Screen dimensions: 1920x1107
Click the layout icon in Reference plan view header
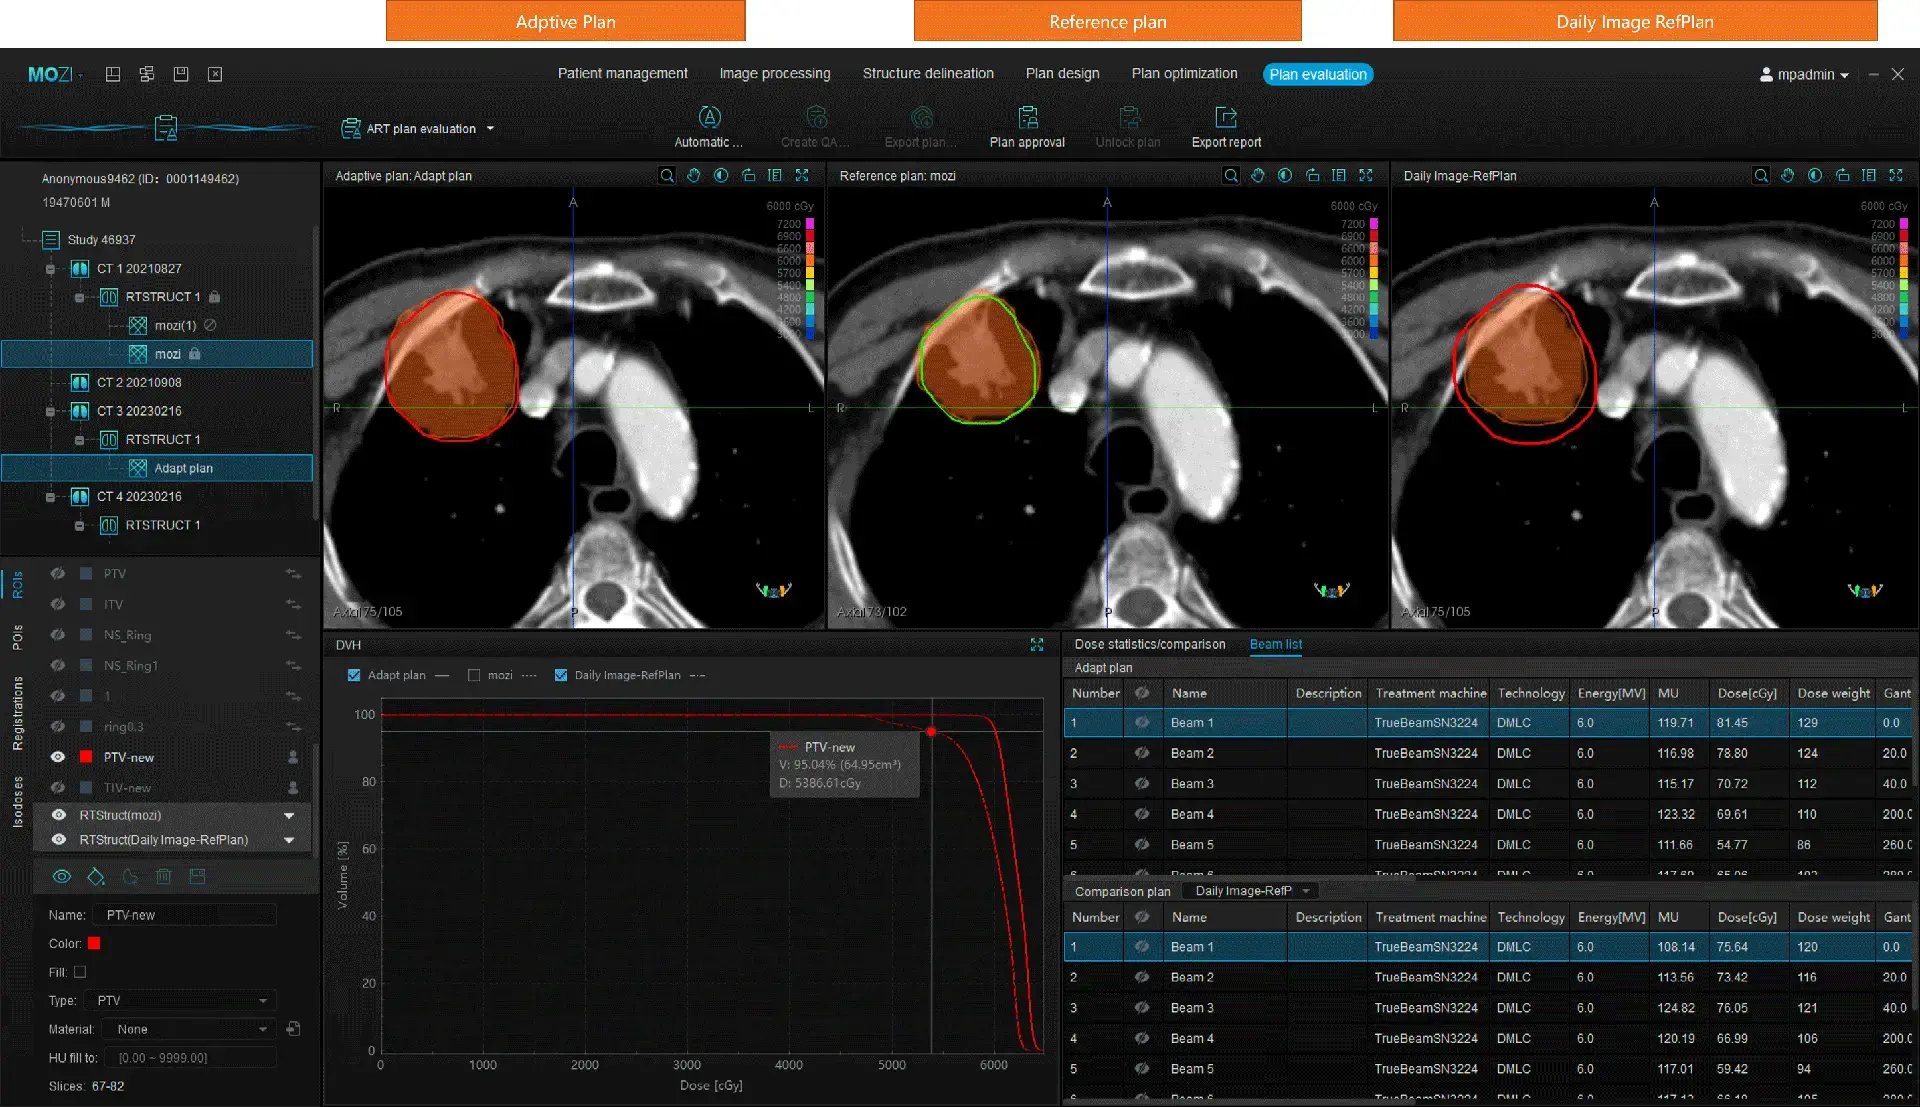1339,176
